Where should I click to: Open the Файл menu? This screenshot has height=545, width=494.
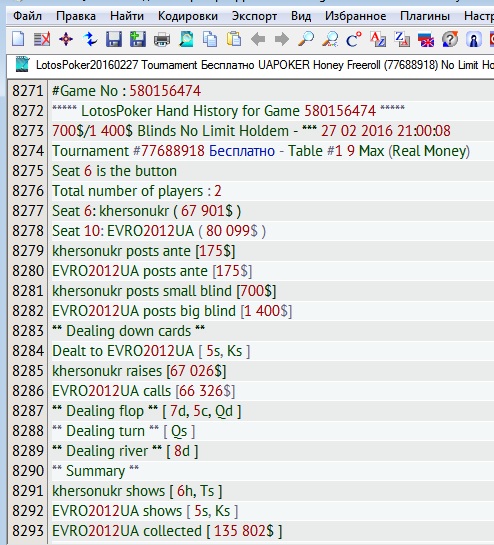27,16
